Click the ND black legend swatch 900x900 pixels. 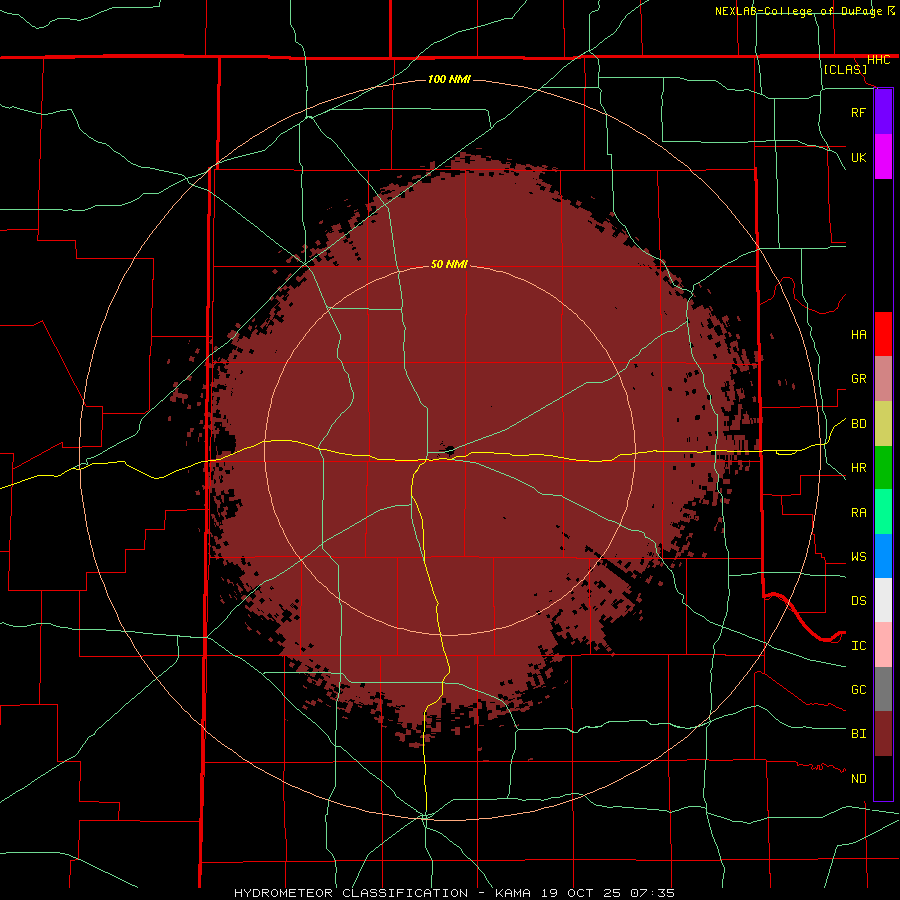883,778
